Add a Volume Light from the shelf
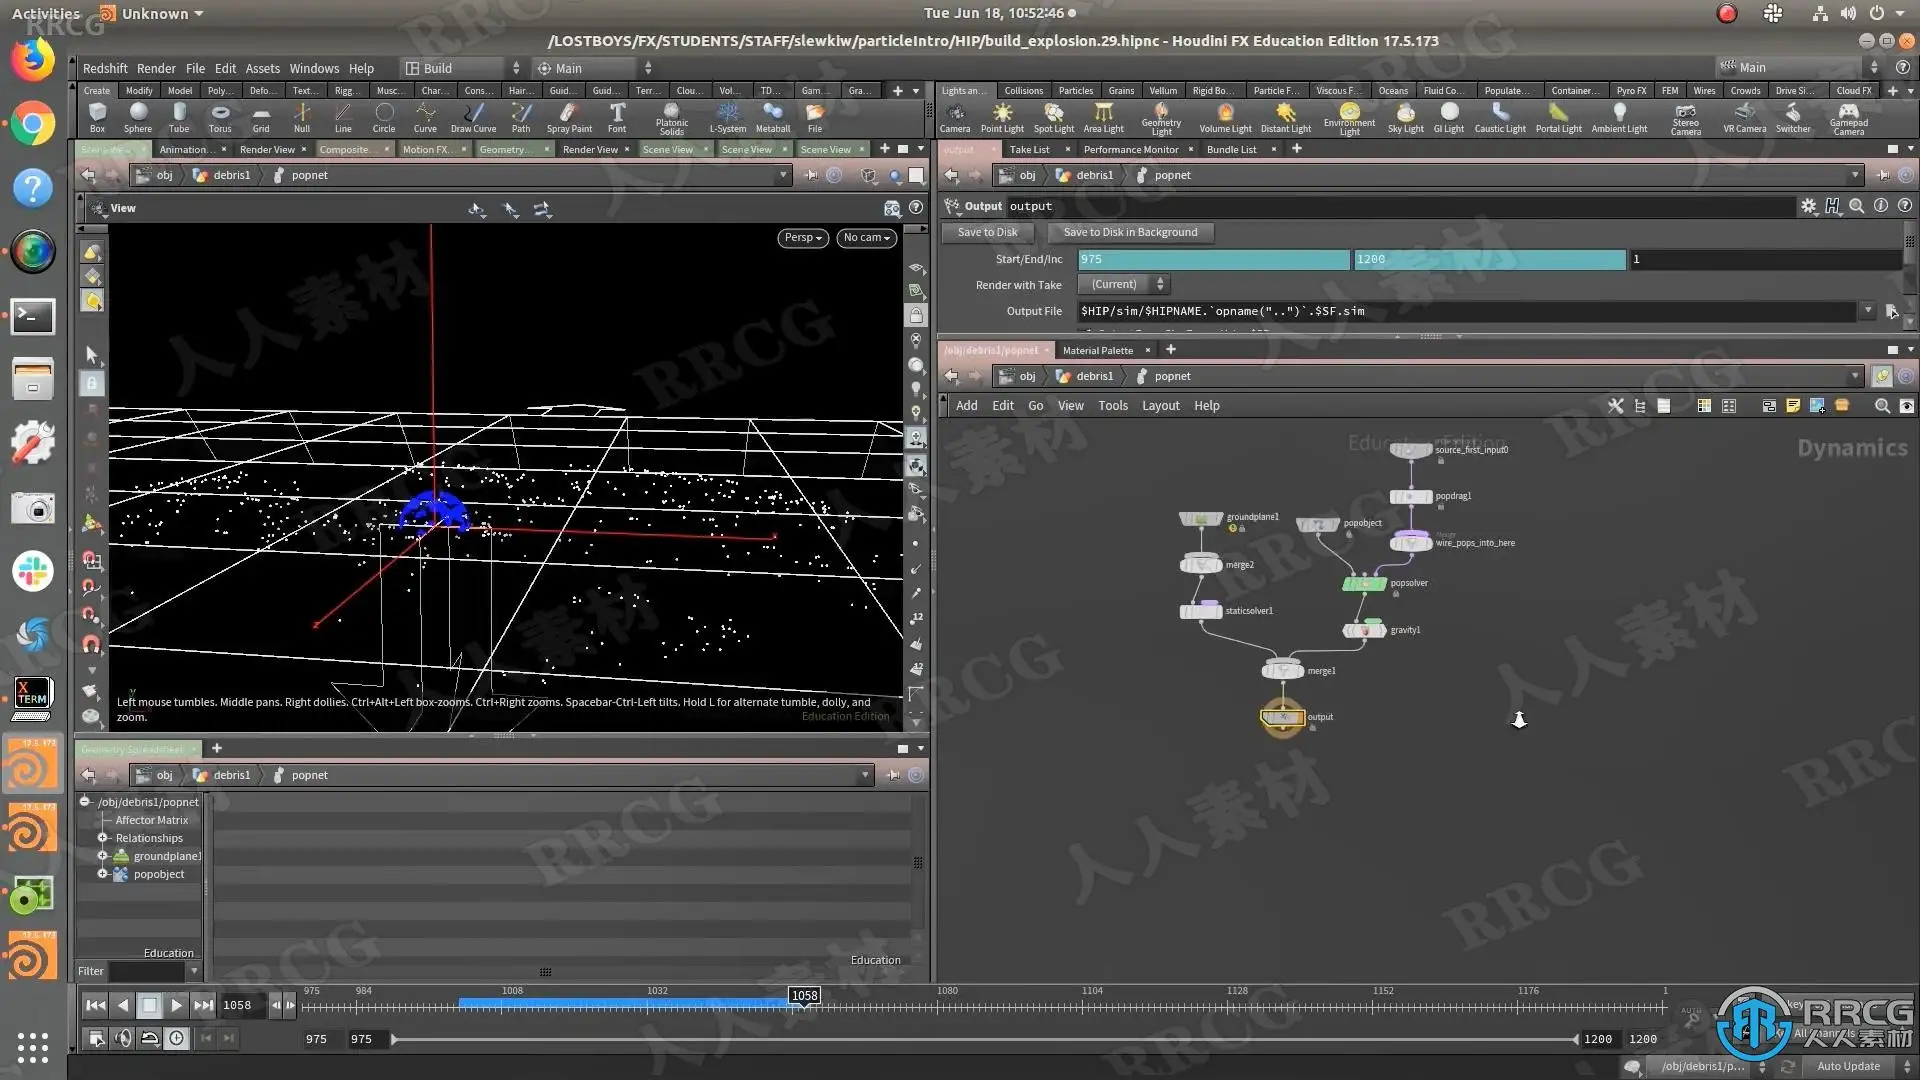This screenshot has width=1920, height=1080. tap(1226, 117)
